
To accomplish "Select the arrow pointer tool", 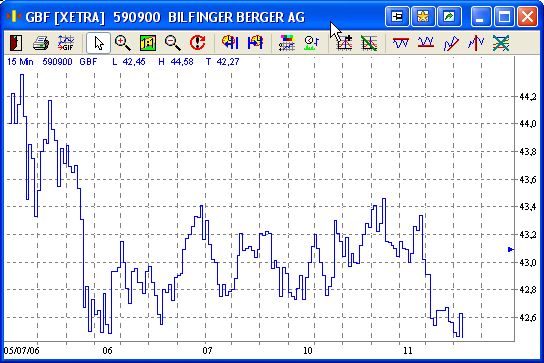I will pos(99,43).
